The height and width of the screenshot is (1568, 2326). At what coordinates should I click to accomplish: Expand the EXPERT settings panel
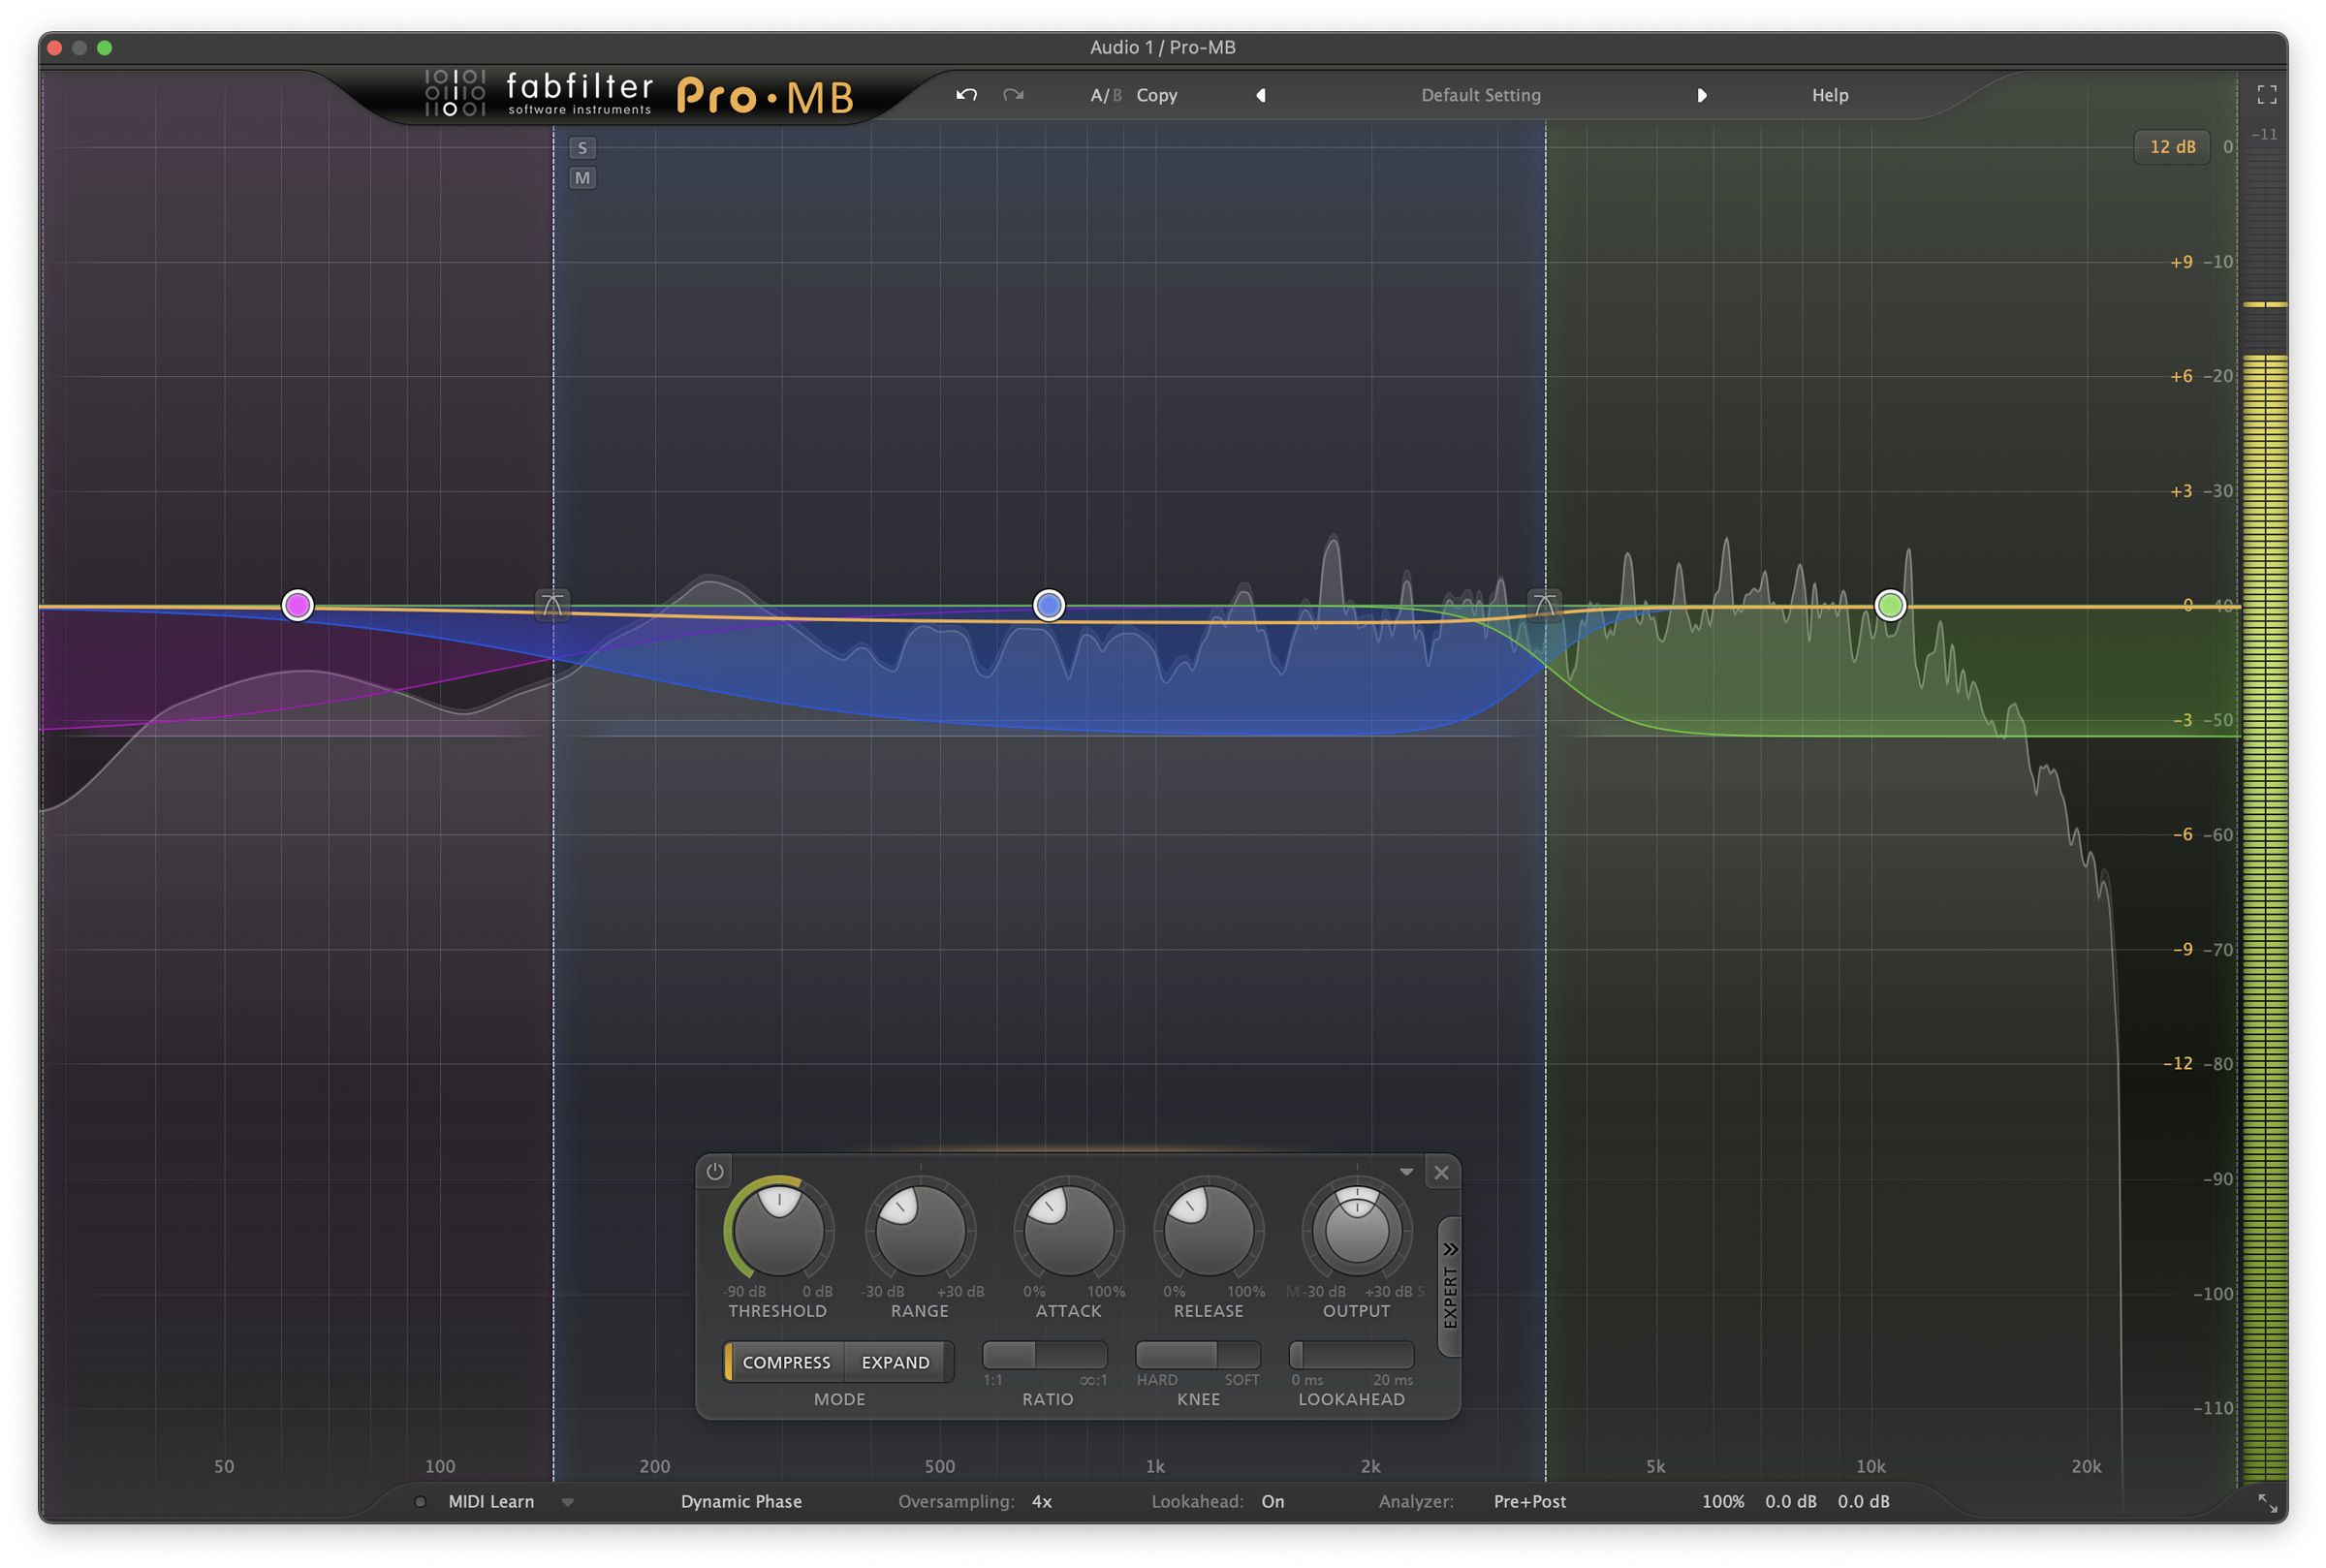(1450, 1287)
